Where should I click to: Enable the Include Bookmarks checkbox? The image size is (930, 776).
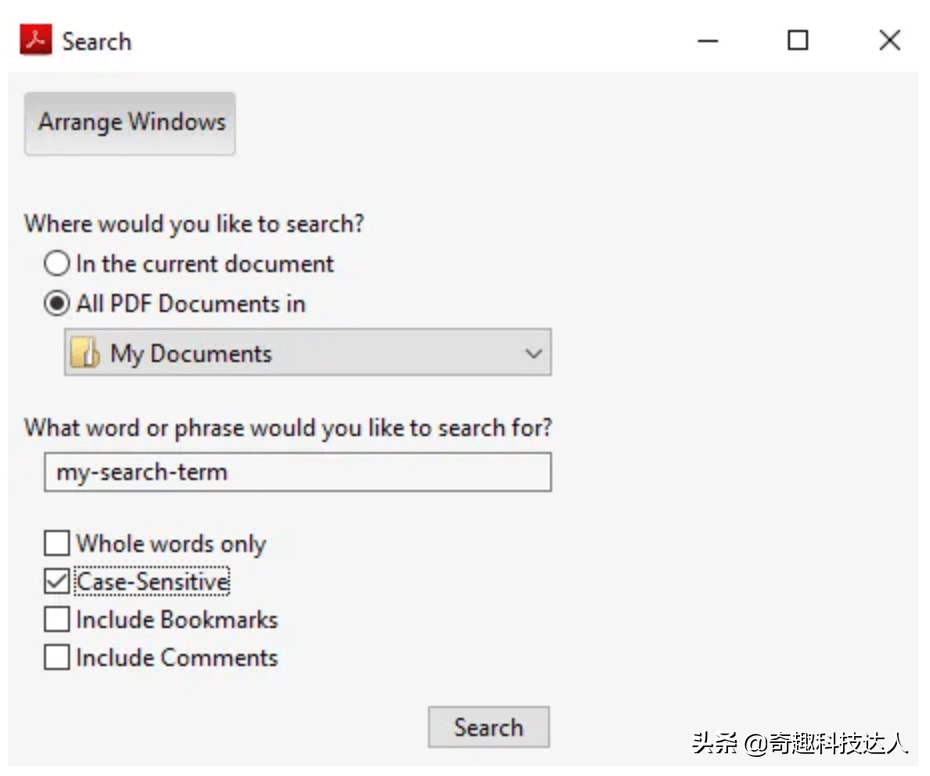point(57,619)
